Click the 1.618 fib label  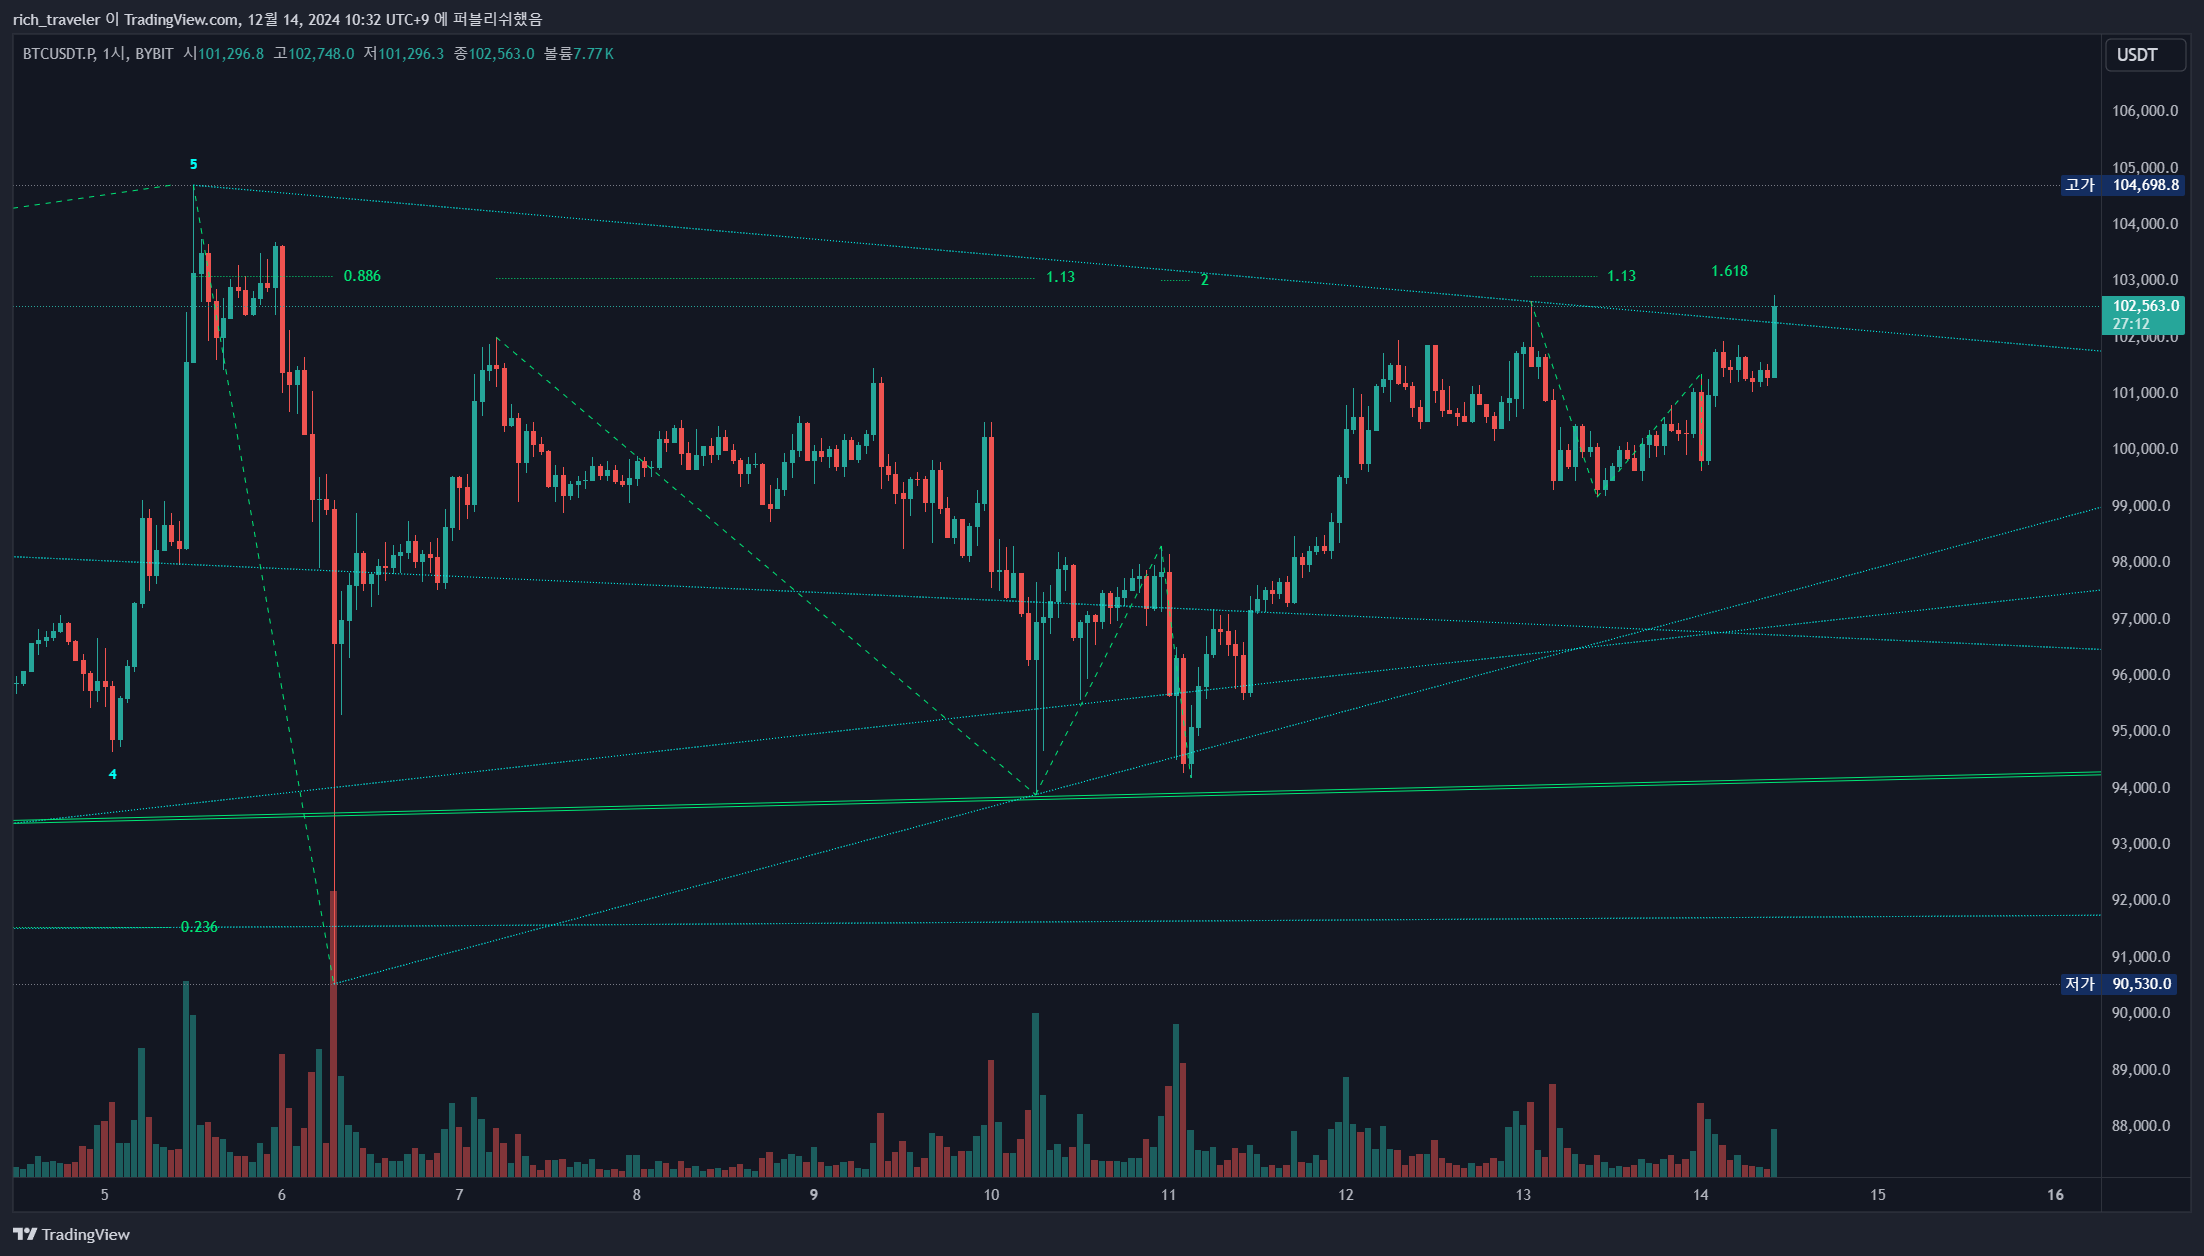[x=1729, y=271]
